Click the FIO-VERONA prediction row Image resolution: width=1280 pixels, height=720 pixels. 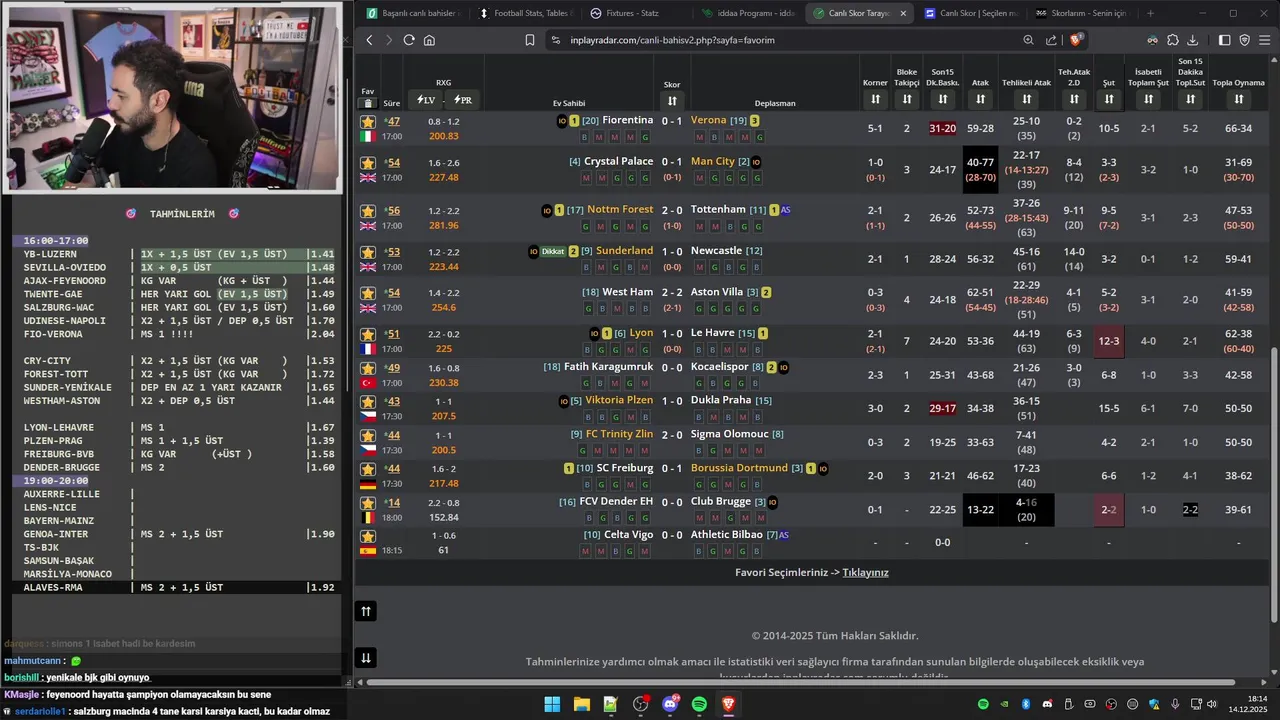(x=177, y=334)
